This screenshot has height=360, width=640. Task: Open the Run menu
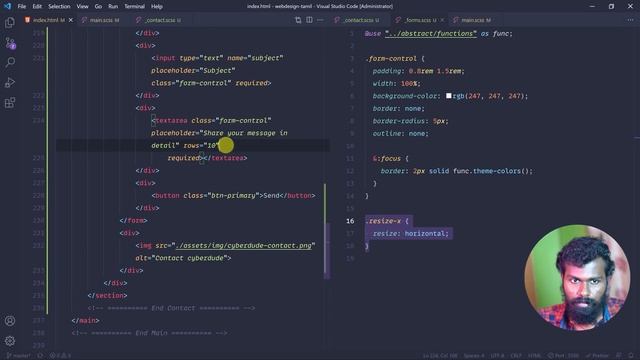click(113, 7)
